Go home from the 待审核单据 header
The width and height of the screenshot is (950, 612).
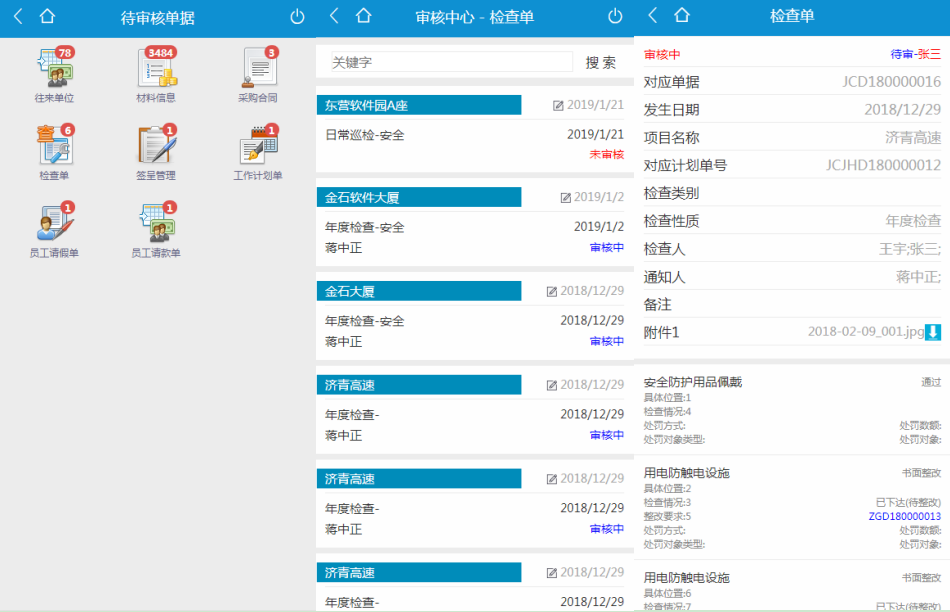pyautogui.click(x=46, y=17)
